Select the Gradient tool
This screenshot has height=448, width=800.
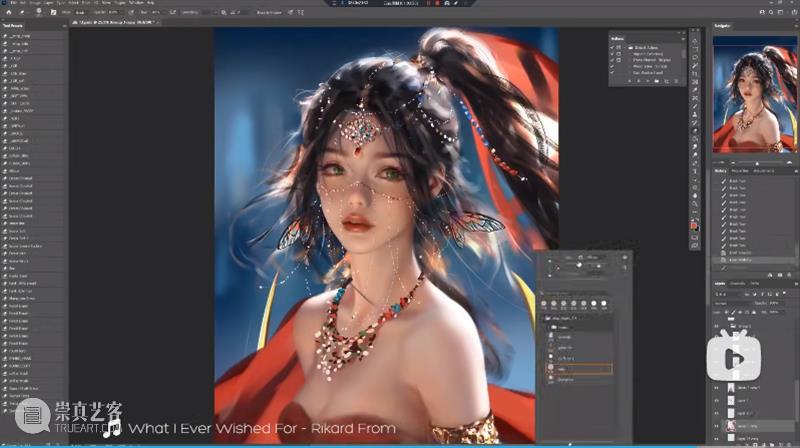coord(695,138)
